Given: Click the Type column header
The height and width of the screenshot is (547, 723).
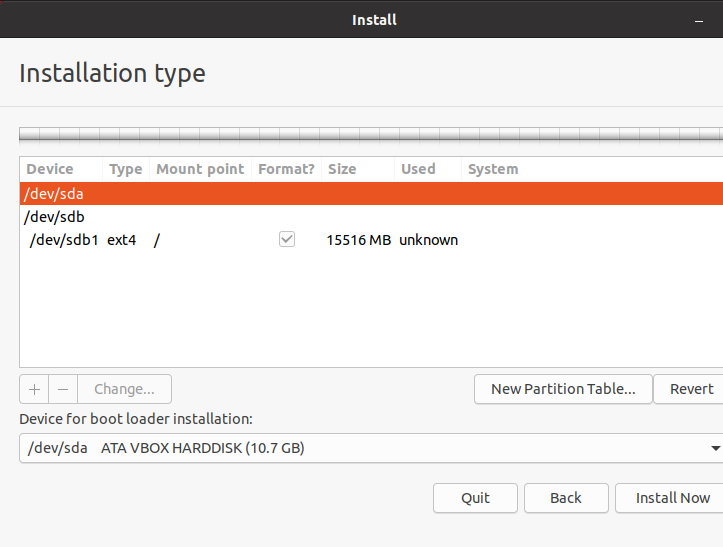Looking at the screenshot, I should (x=125, y=169).
